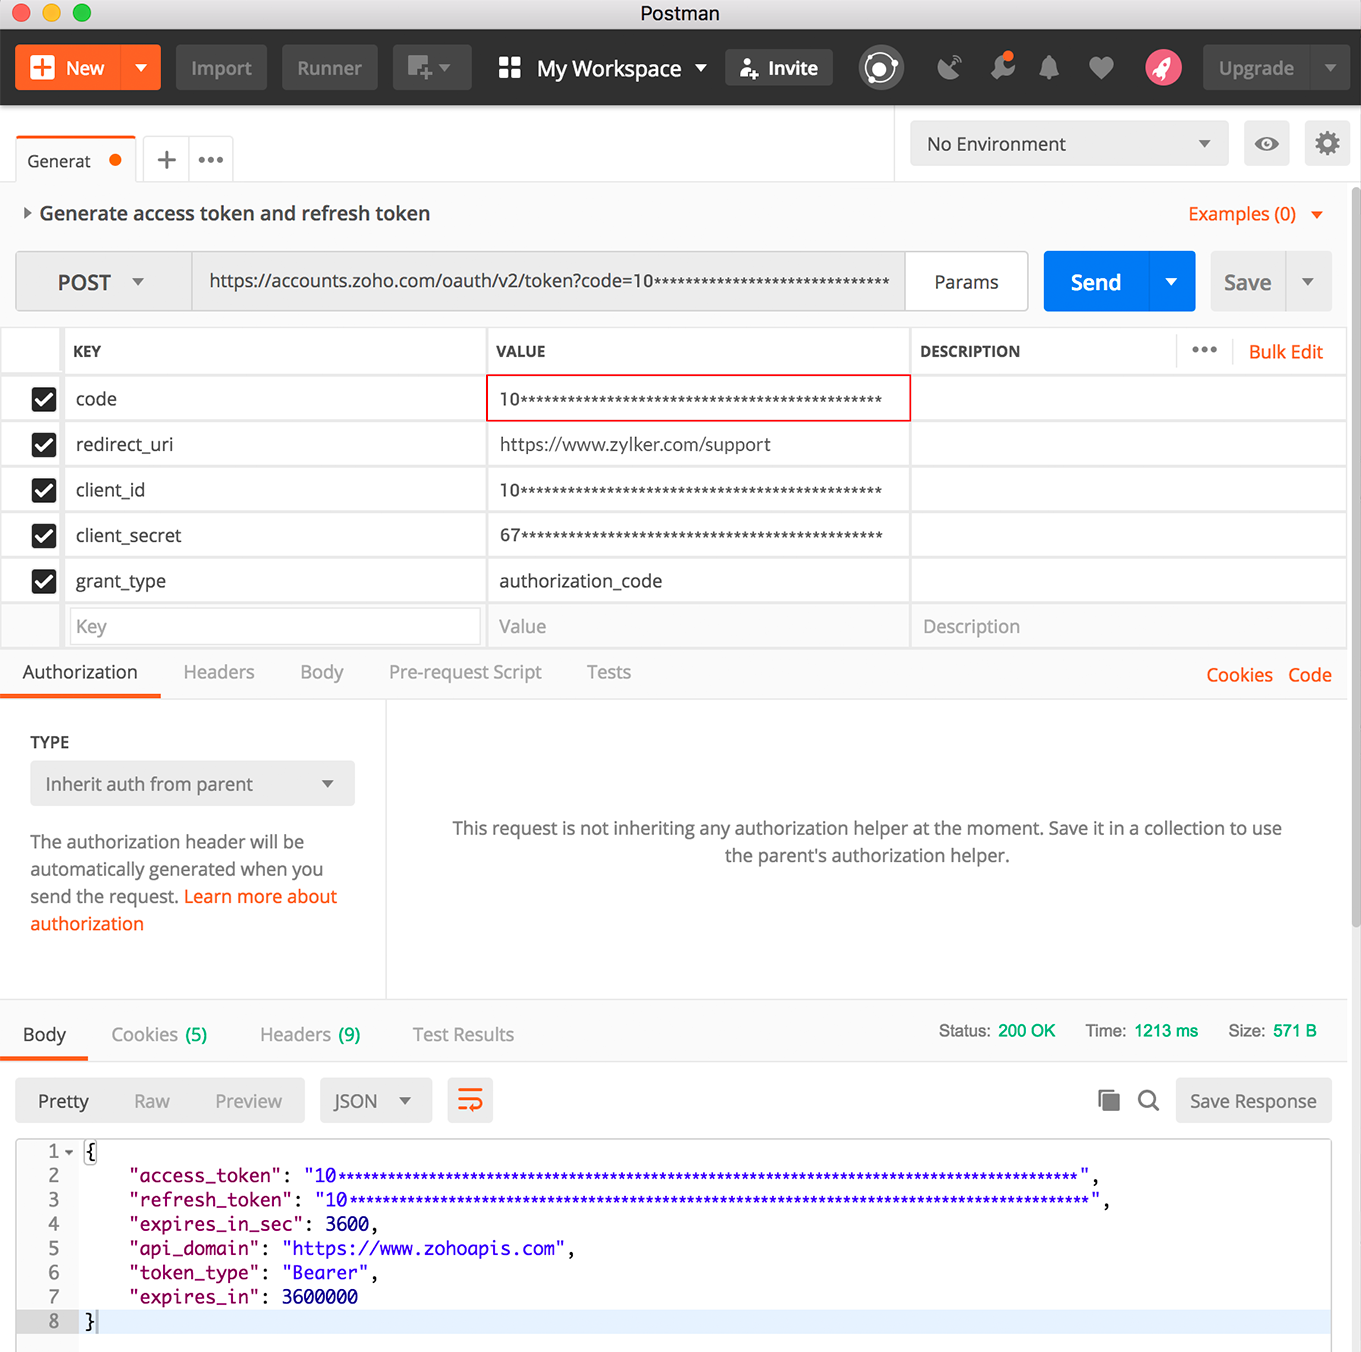This screenshot has width=1361, height=1352.
Task: Disable the grant_type parameter checkbox
Action: pos(44,581)
